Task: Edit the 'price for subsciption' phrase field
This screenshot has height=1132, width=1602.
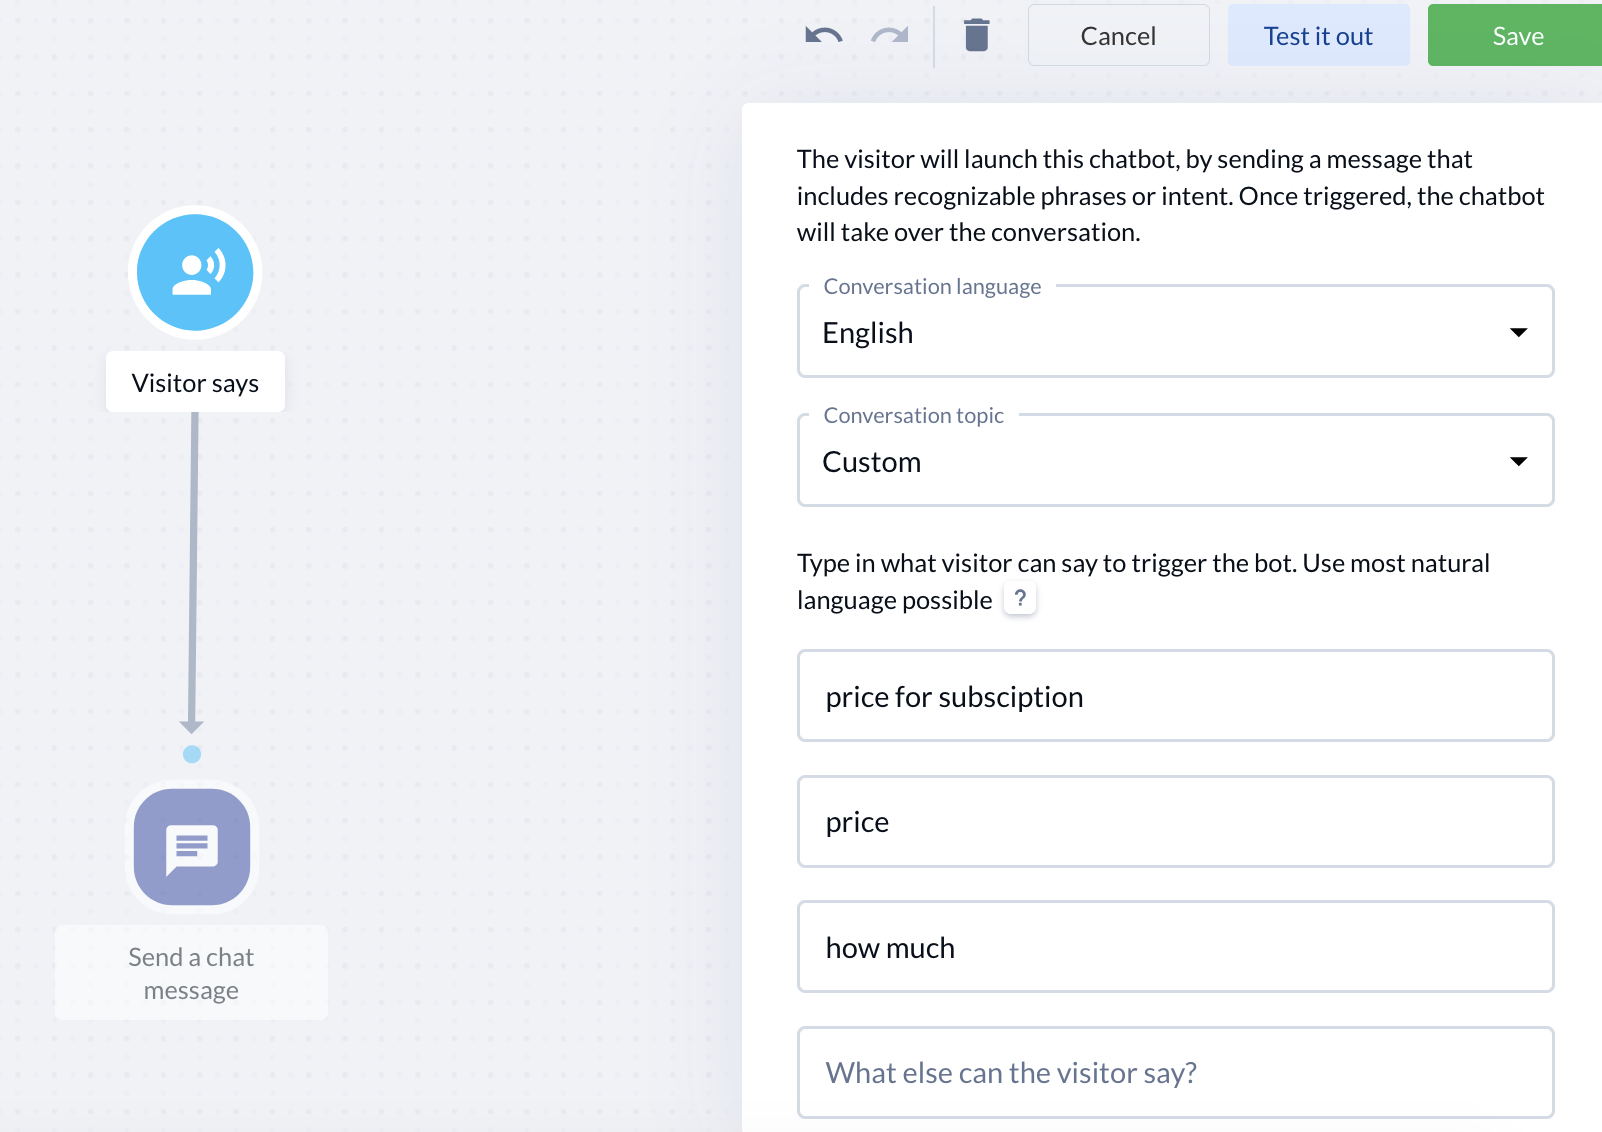Action: pos(1175,696)
